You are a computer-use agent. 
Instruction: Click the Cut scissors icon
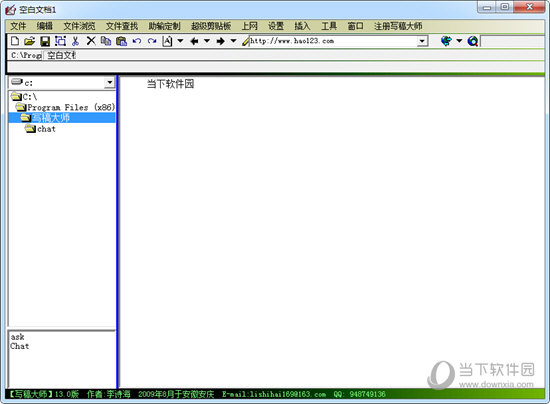coord(75,41)
